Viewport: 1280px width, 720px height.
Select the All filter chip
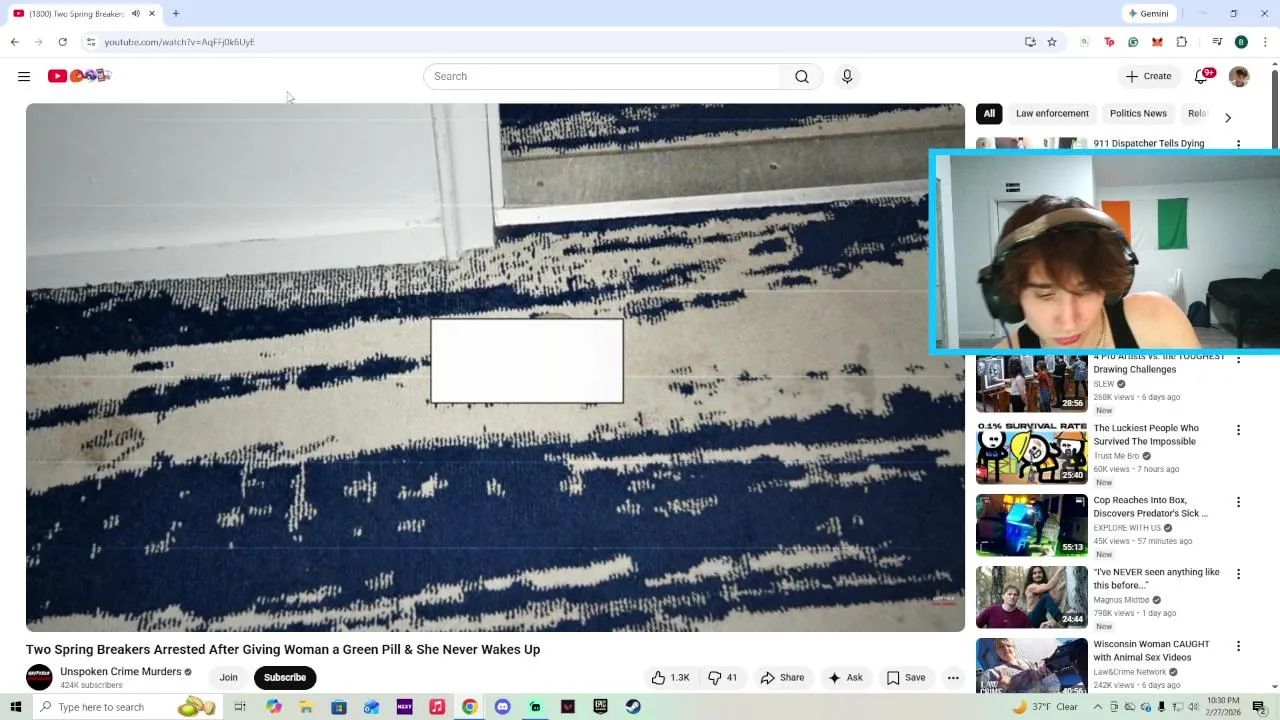tap(989, 114)
